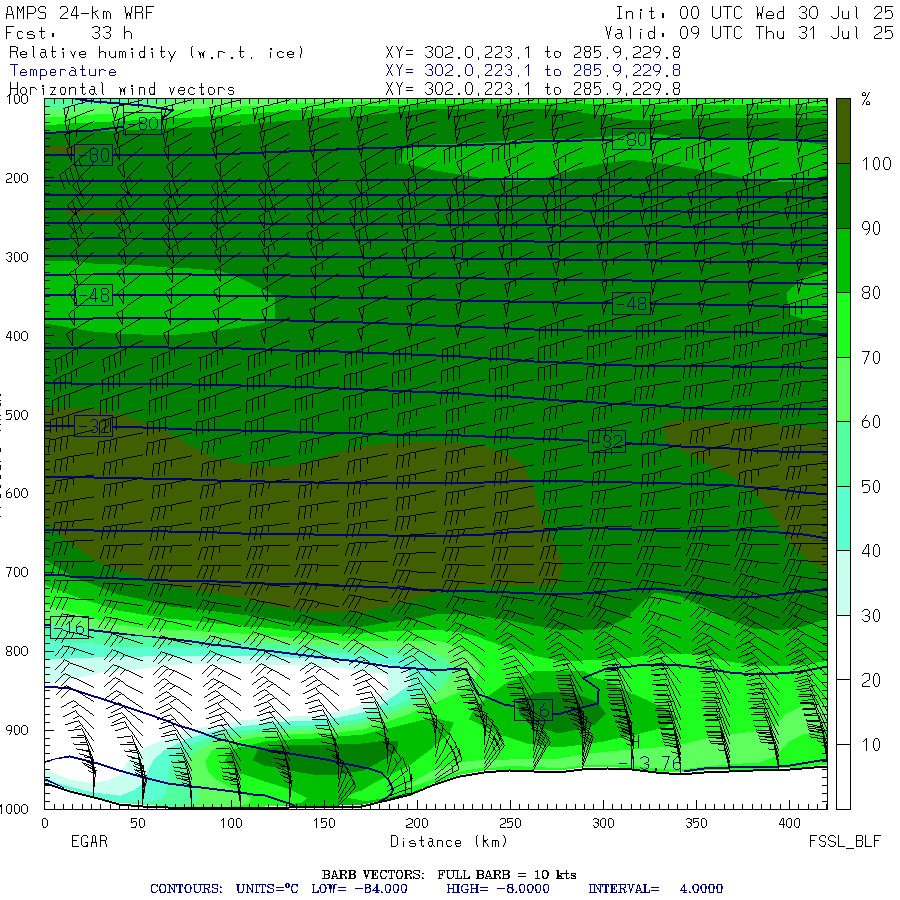The image size is (900, 900).
Task: Click the '-13.76' high temperature marker value
Action: pos(650,763)
